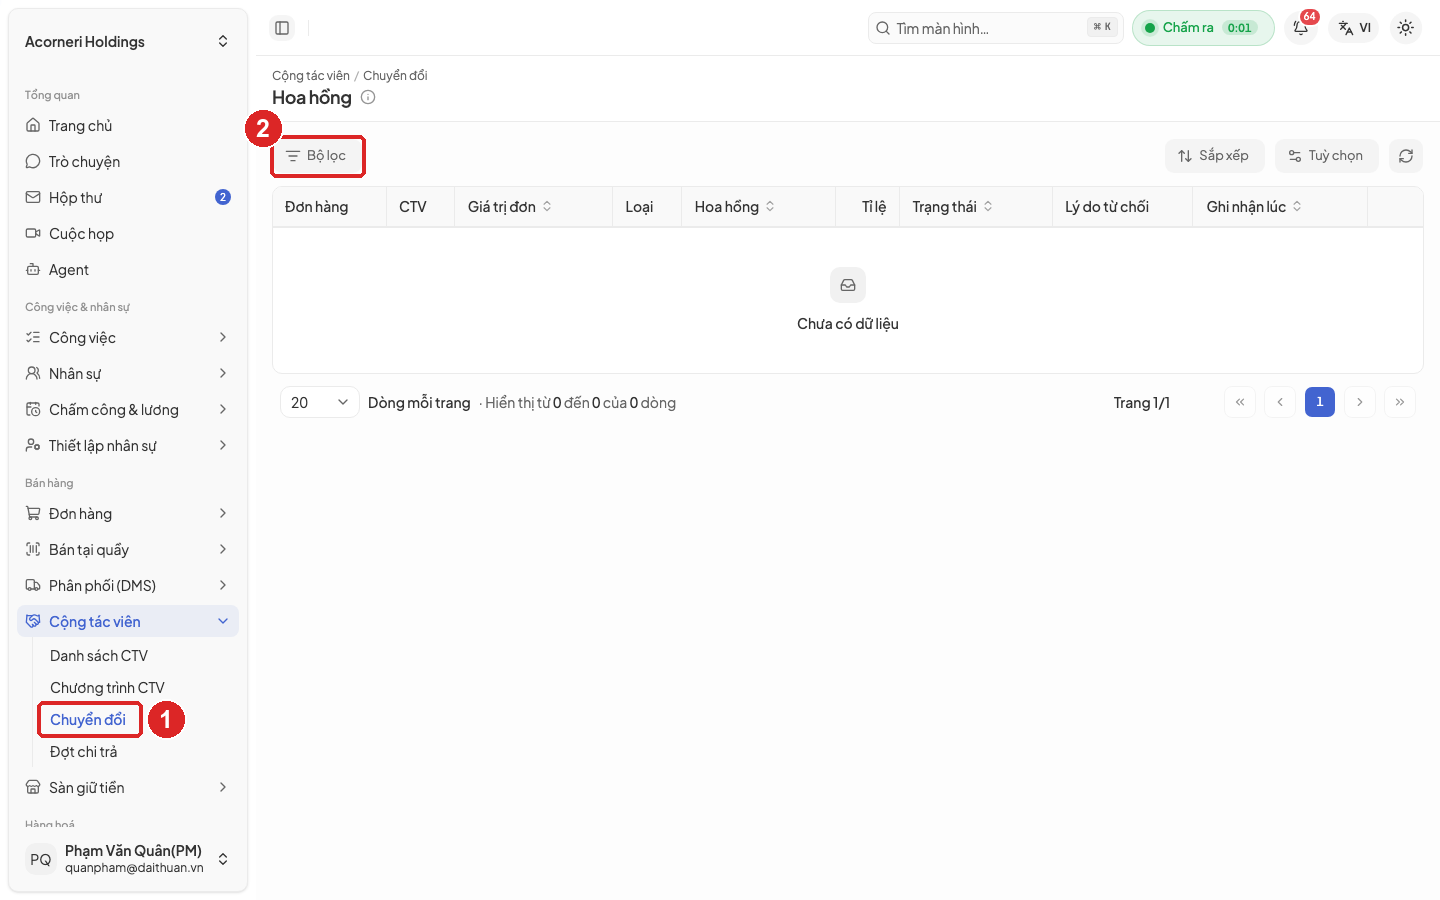
Task: Click Cộng tác viên breadcrumb link
Action: [x=311, y=76]
